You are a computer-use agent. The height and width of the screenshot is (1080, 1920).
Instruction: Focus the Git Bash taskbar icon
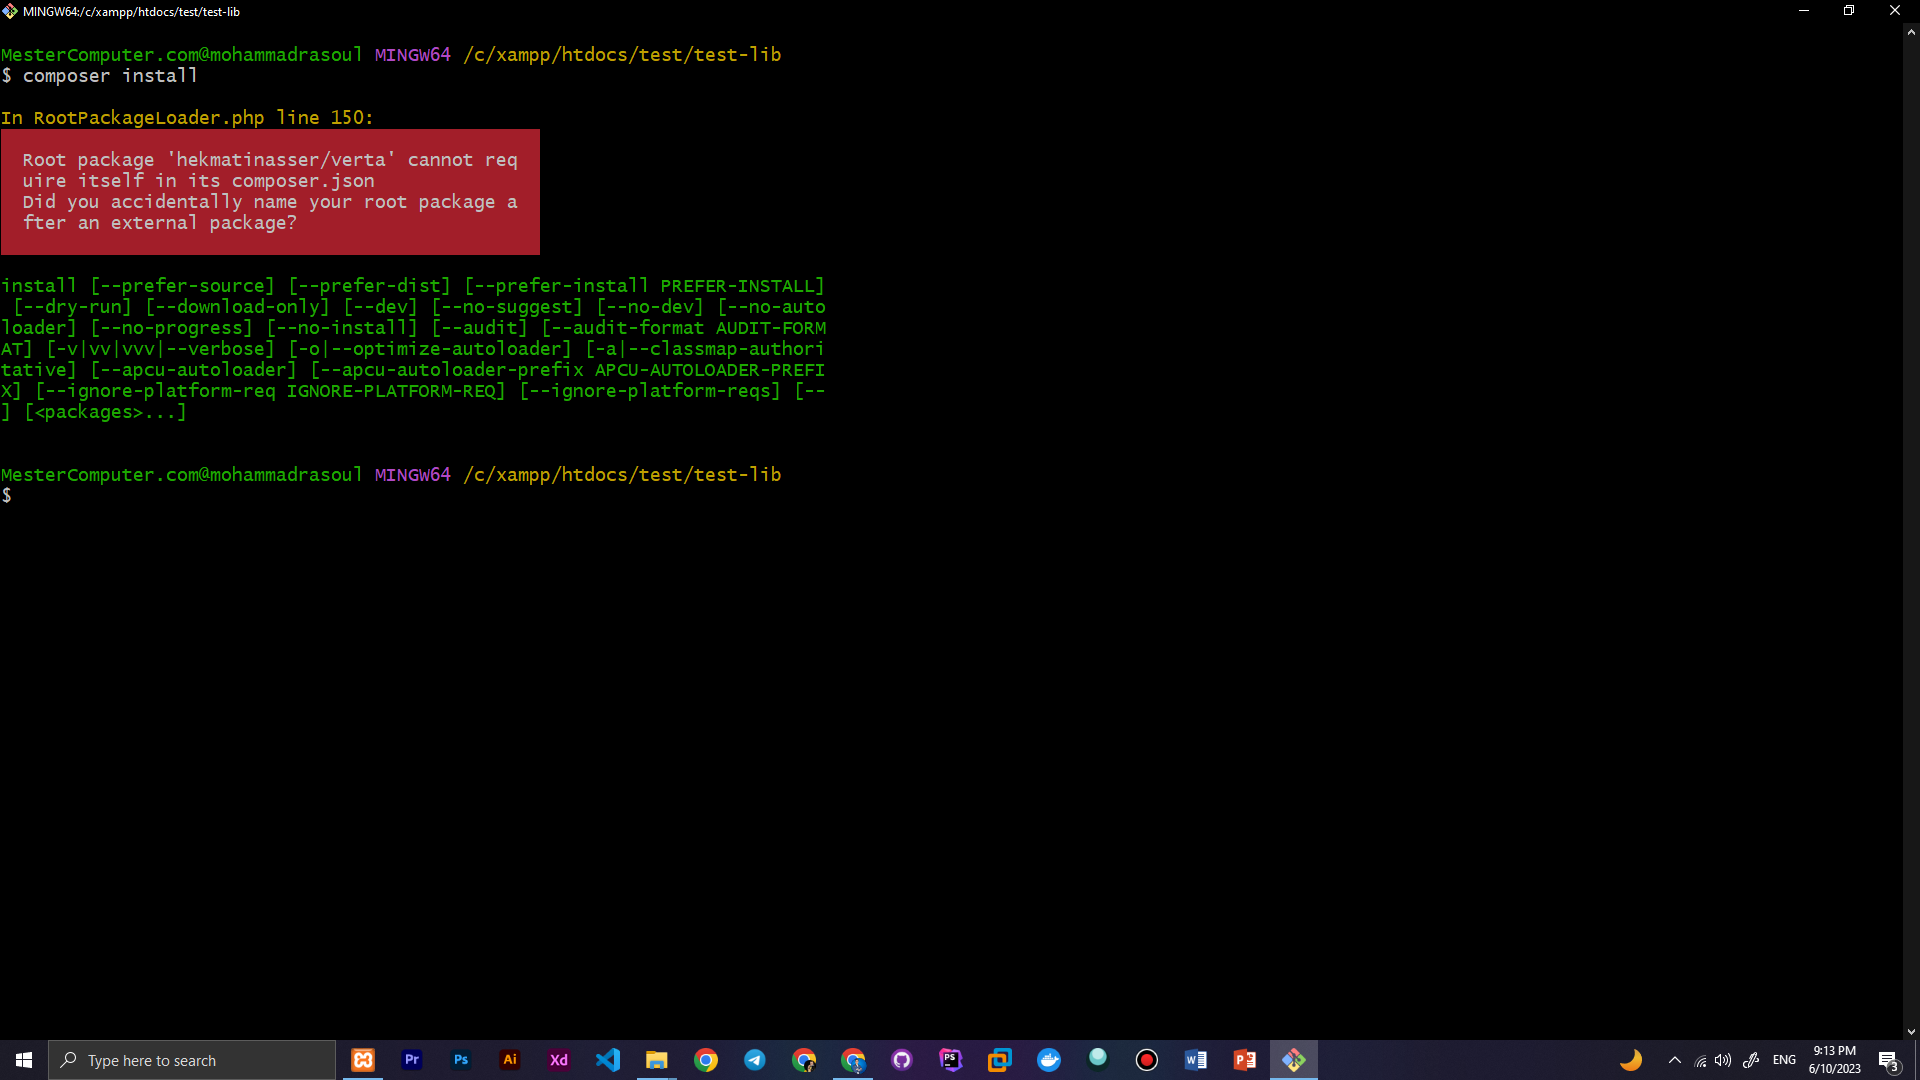pyautogui.click(x=1294, y=1060)
